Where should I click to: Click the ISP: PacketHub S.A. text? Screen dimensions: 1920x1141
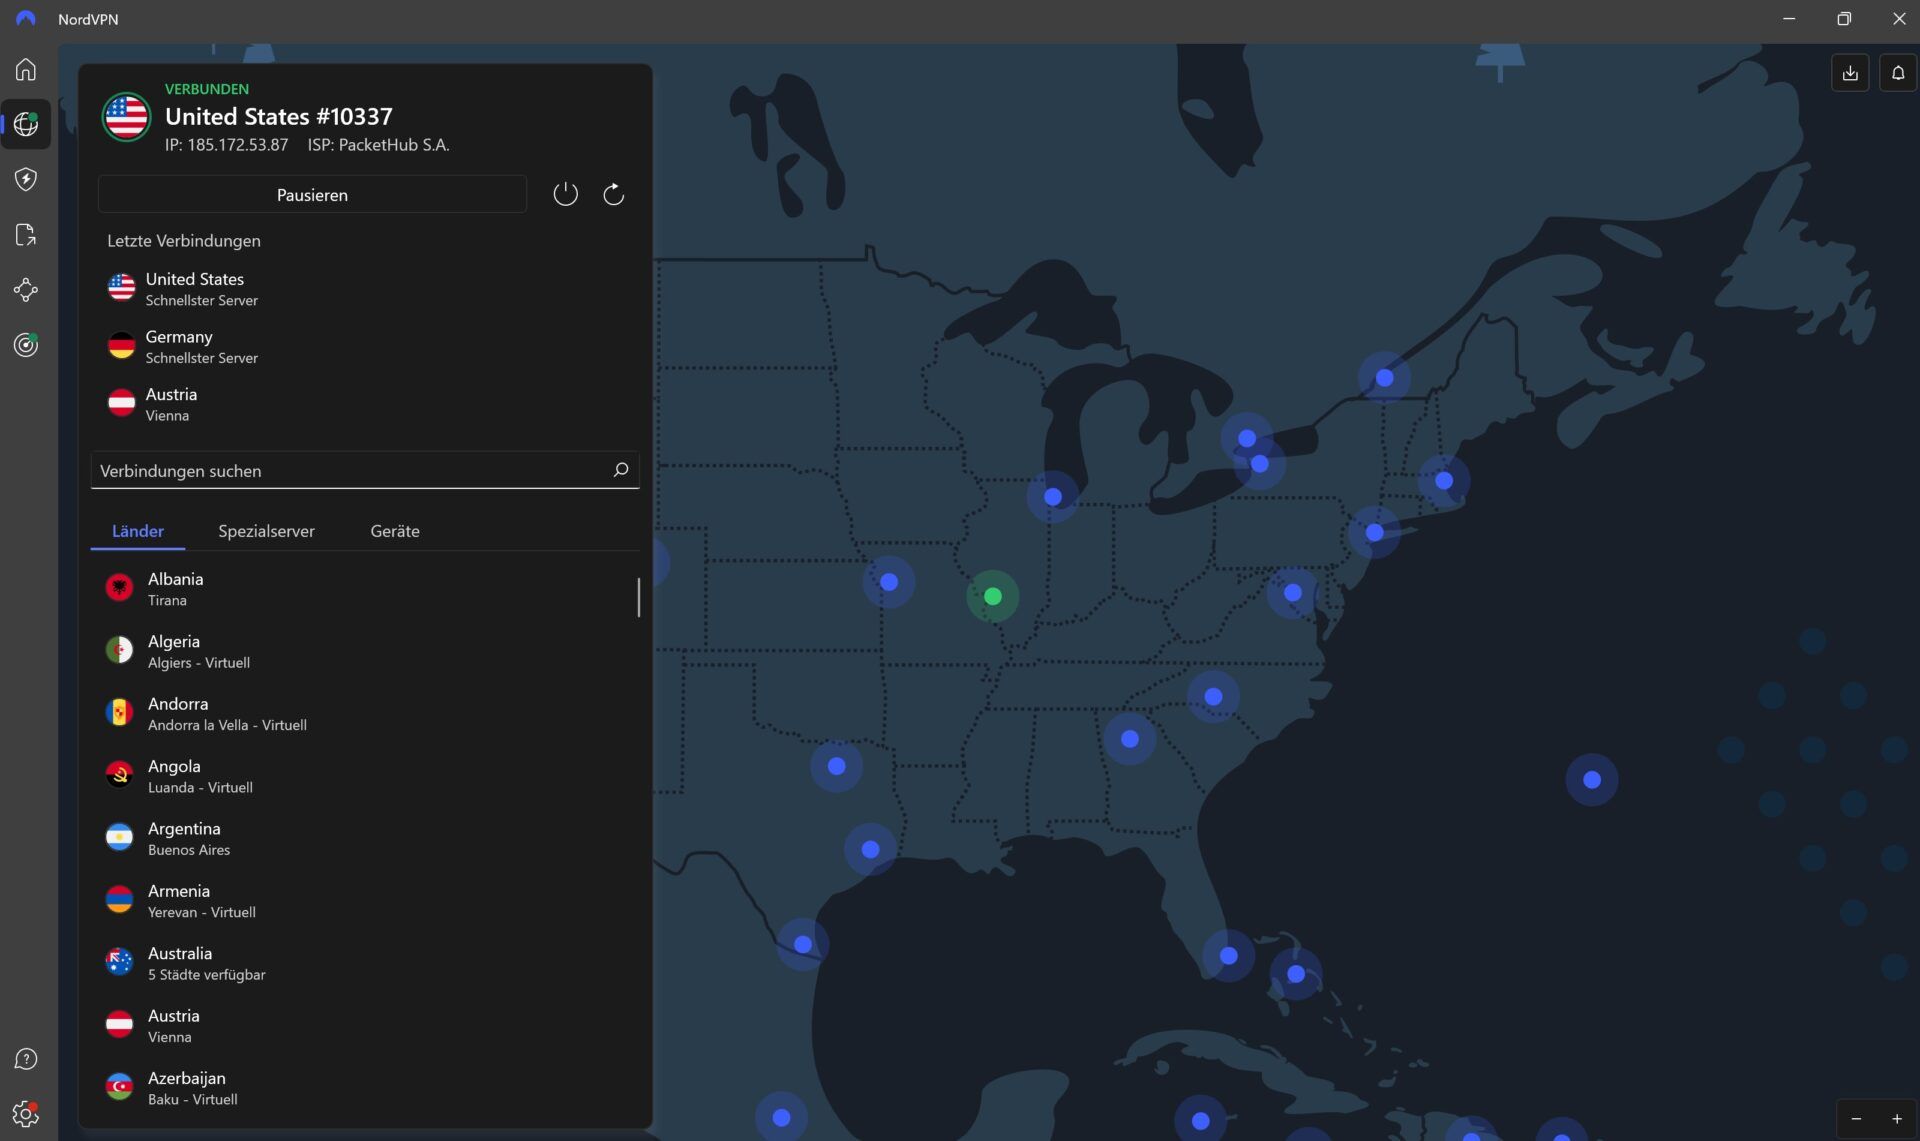click(378, 145)
